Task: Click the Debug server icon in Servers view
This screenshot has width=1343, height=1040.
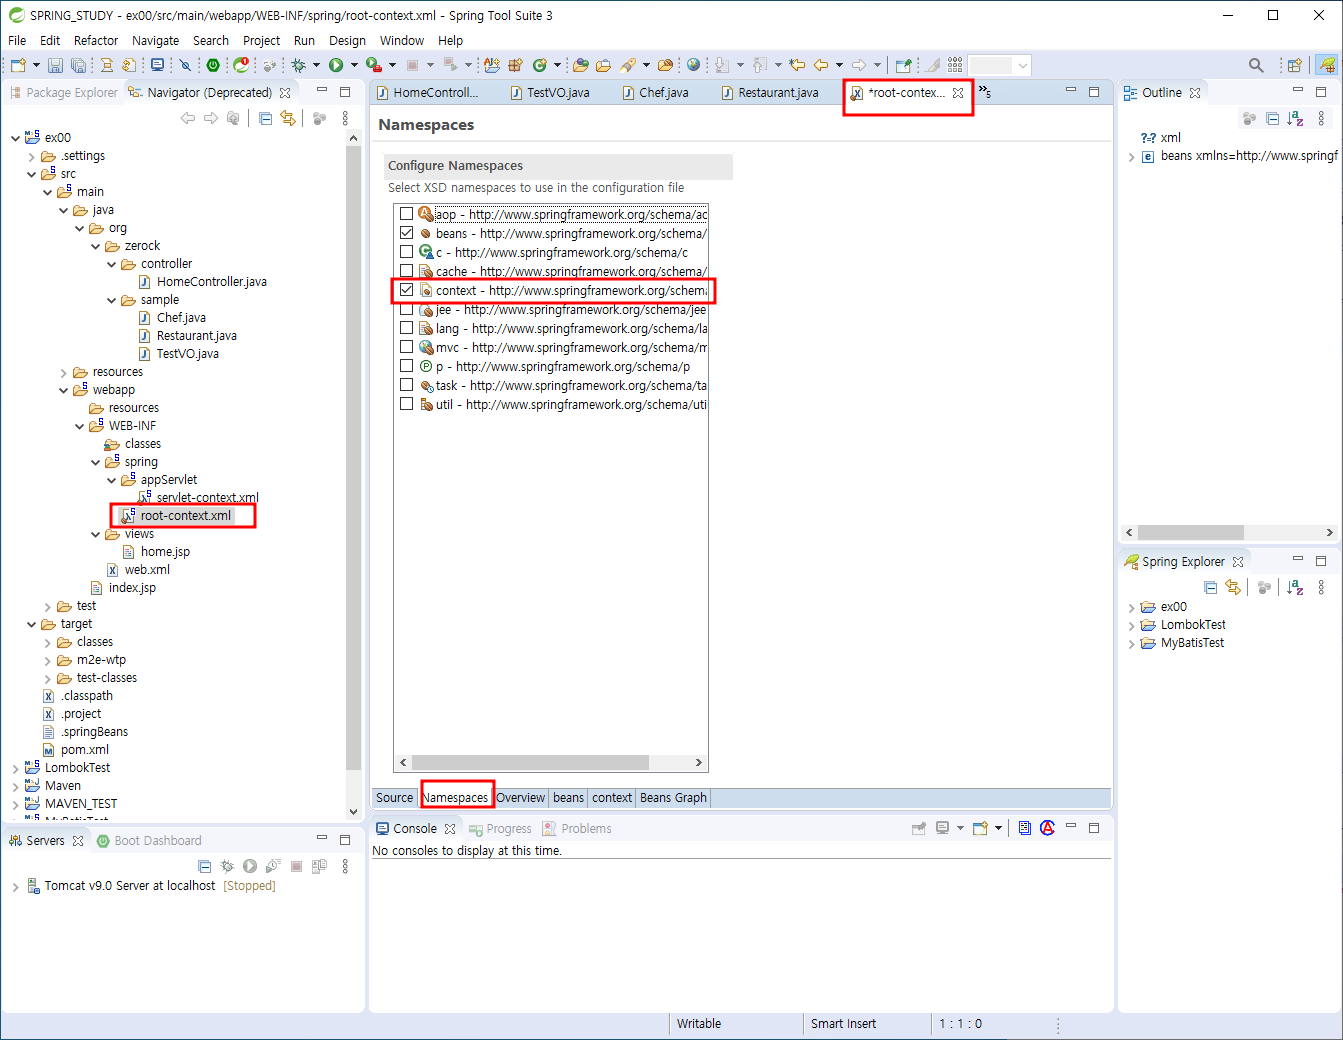Action: (x=227, y=866)
